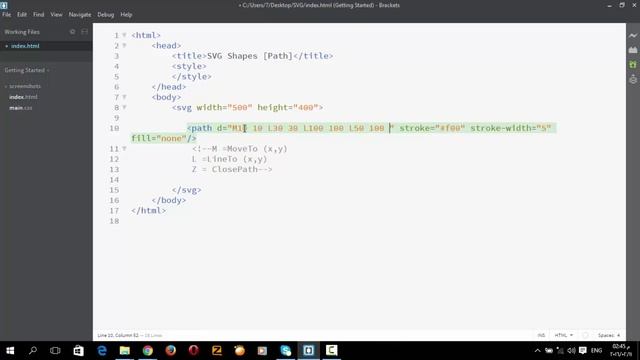Click the stroke "#f00" color value
This screenshot has width=640, height=360.
(450, 128)
